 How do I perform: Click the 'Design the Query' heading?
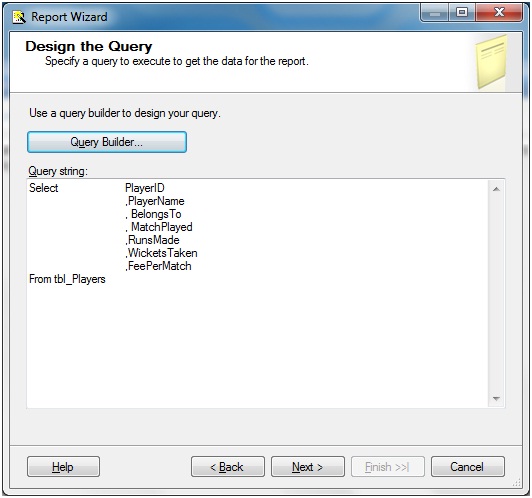coord(89,46)
